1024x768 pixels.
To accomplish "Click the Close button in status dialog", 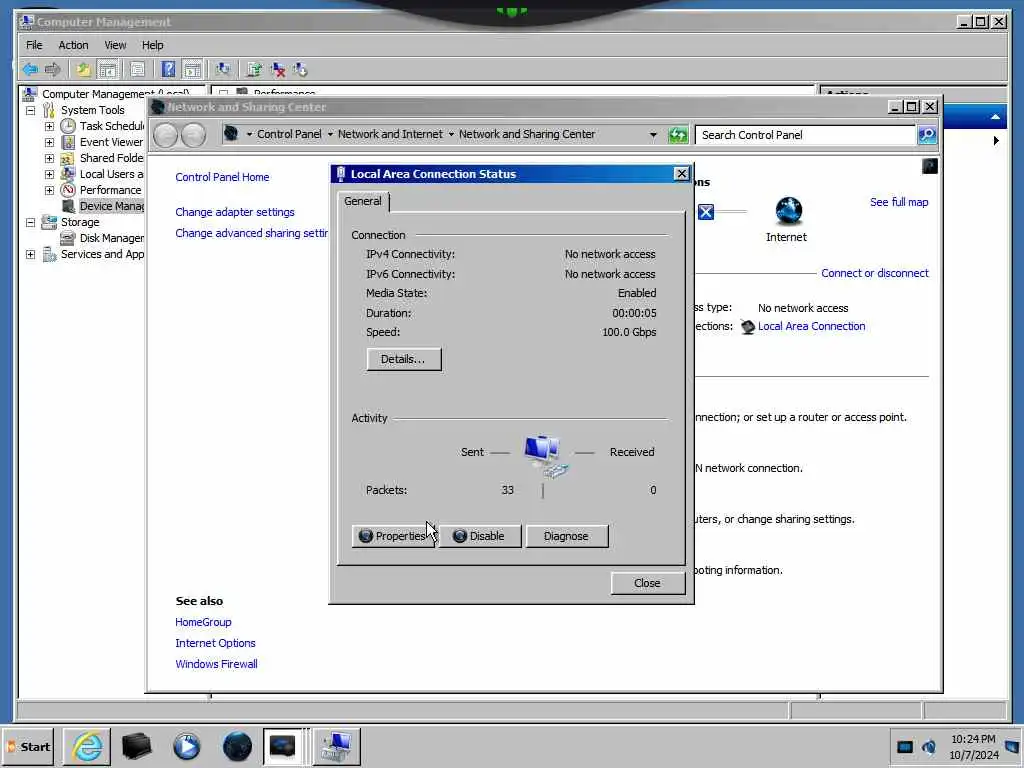I will pos(647,583).
